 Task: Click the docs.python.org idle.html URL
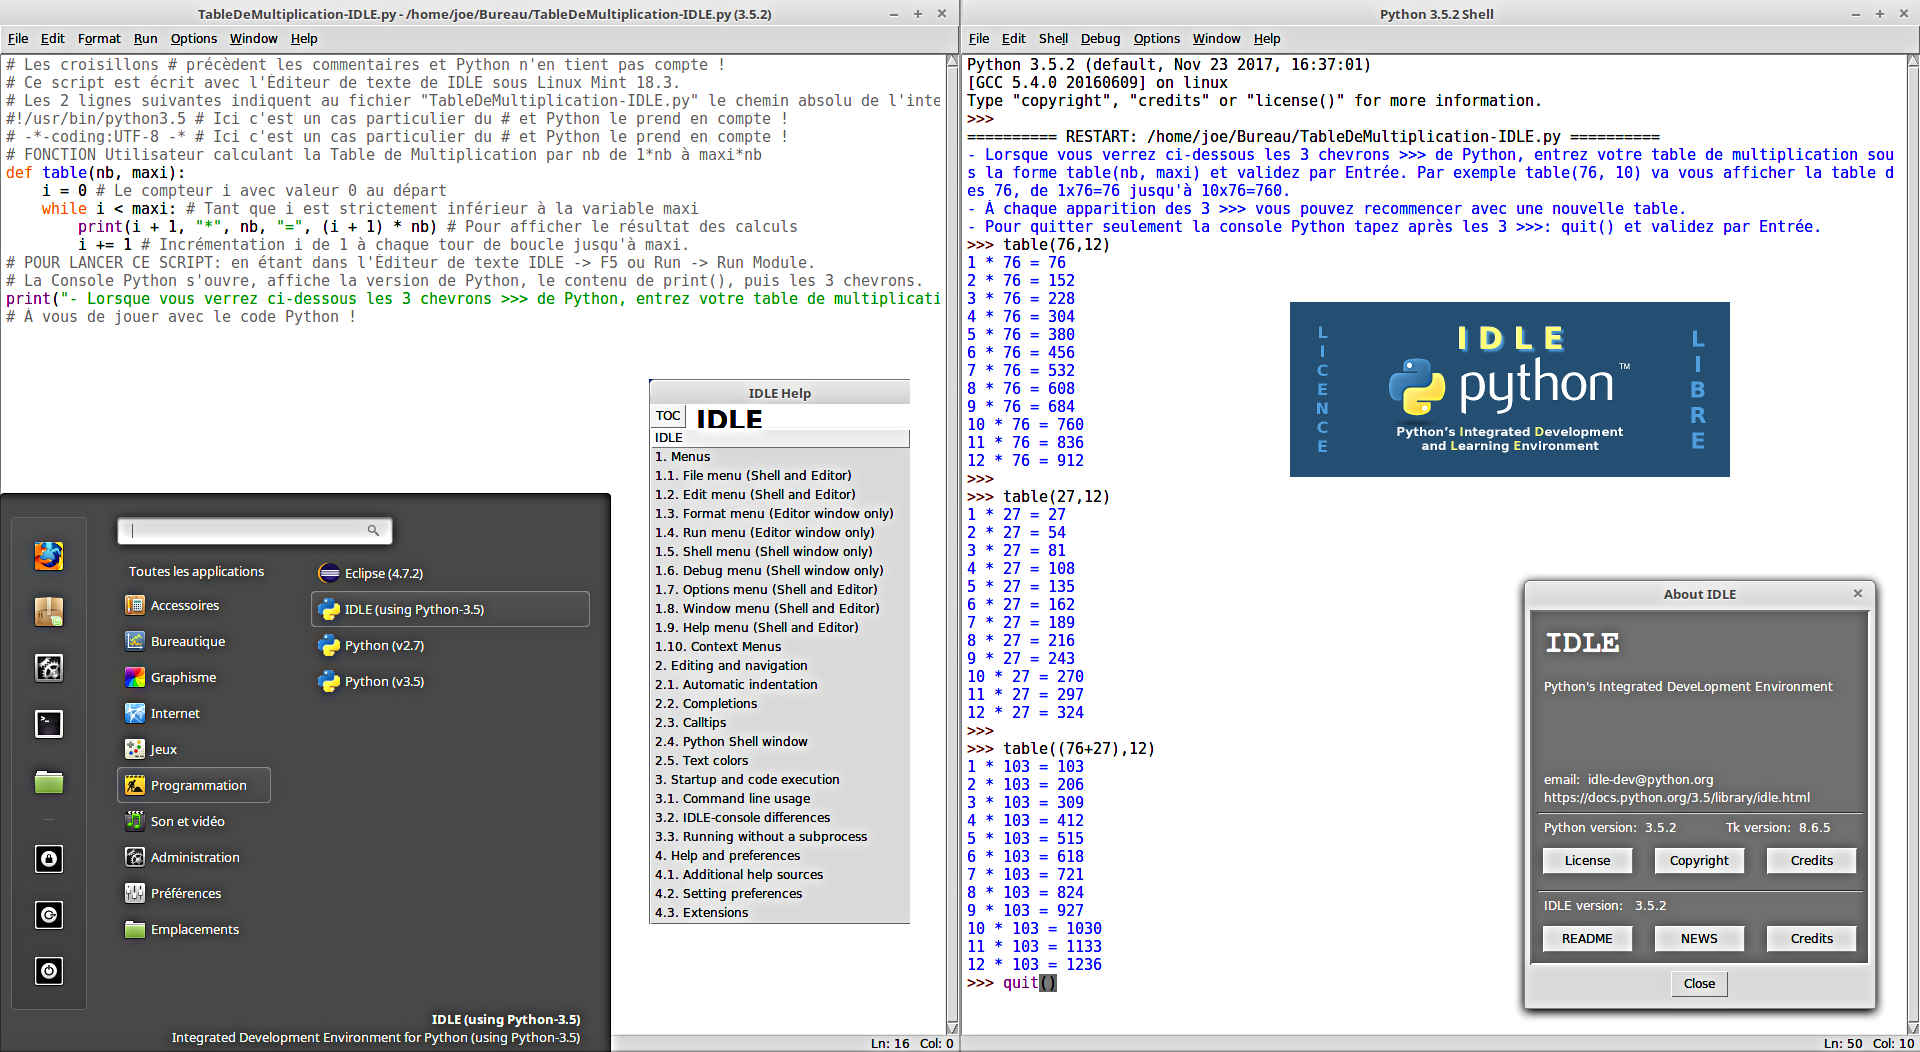tap(1676, 797)
